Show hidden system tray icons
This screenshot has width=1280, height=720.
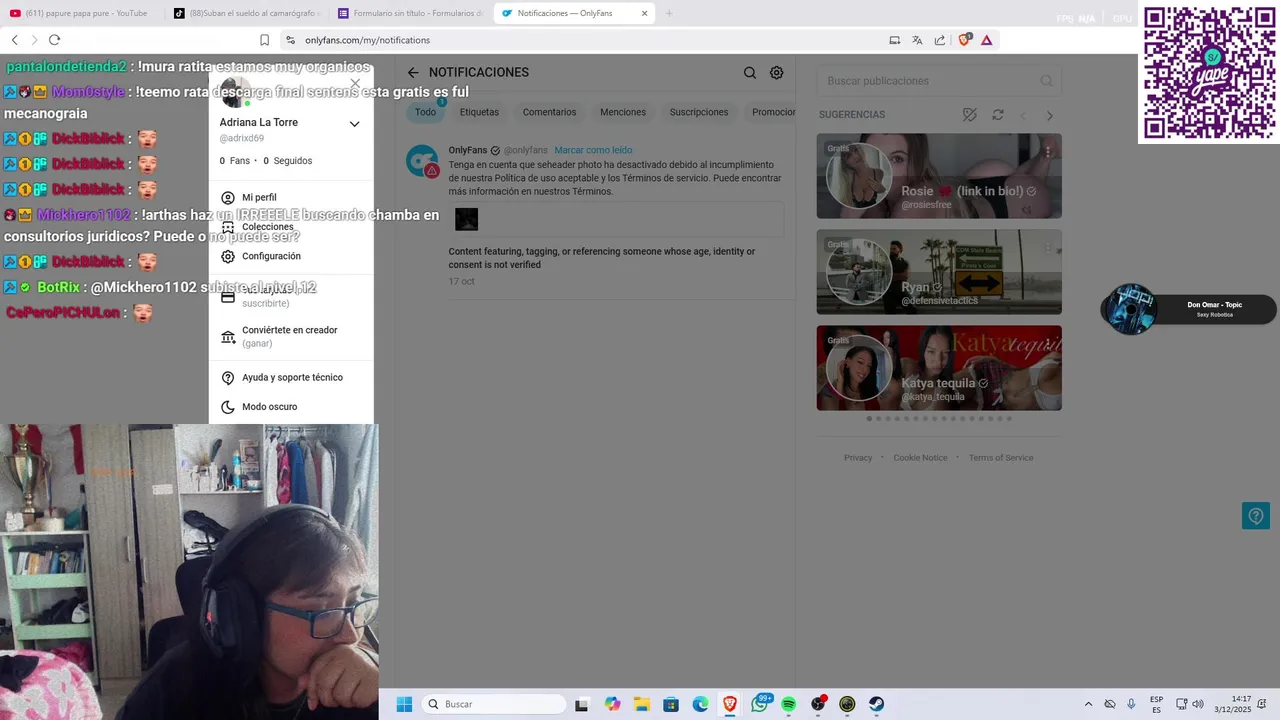[1088, 704]
